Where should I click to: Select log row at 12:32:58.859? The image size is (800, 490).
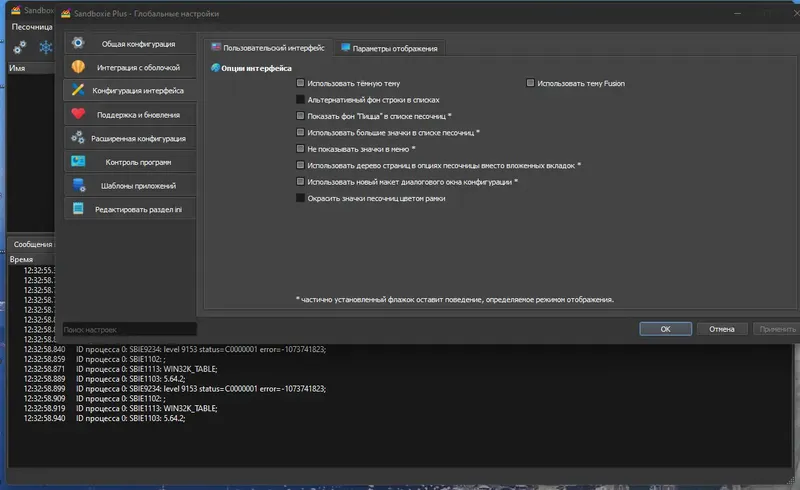[x=399, y=359]
